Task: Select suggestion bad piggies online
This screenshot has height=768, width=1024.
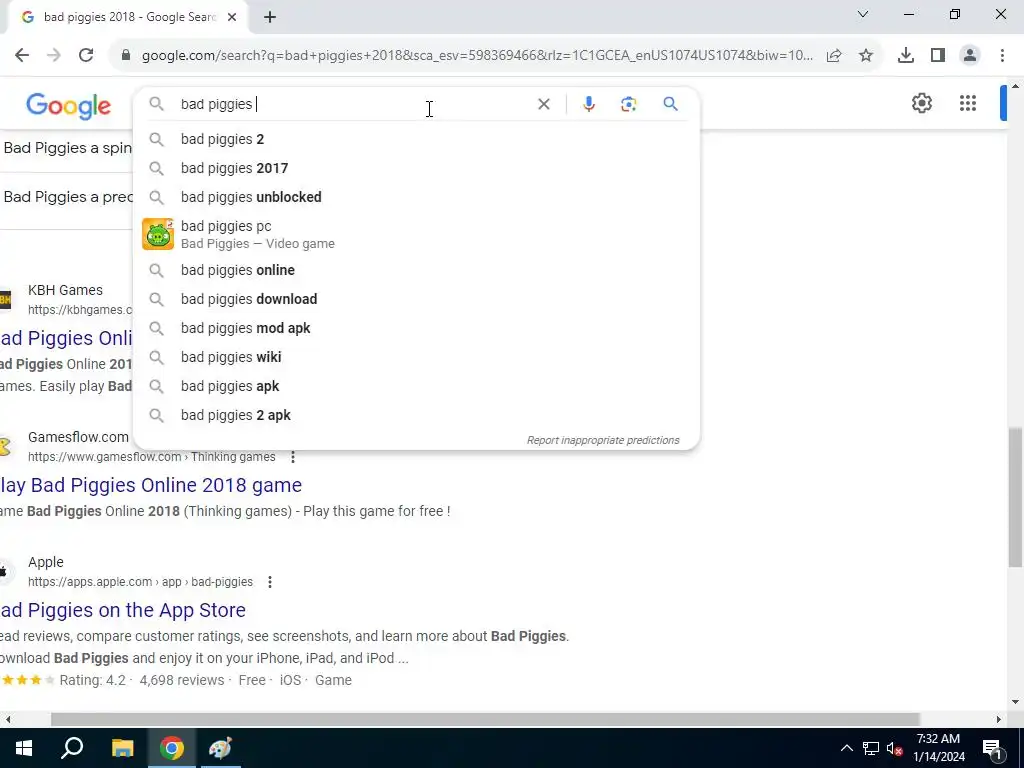Action: coord(416,270)
